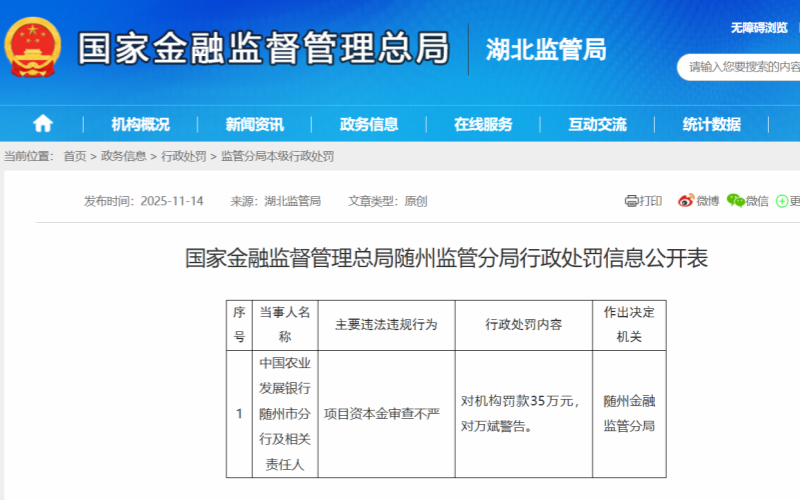Viewport: 800px width, 500px height.
Task: Open the 机构概况 menu
Action: [140, 124]
